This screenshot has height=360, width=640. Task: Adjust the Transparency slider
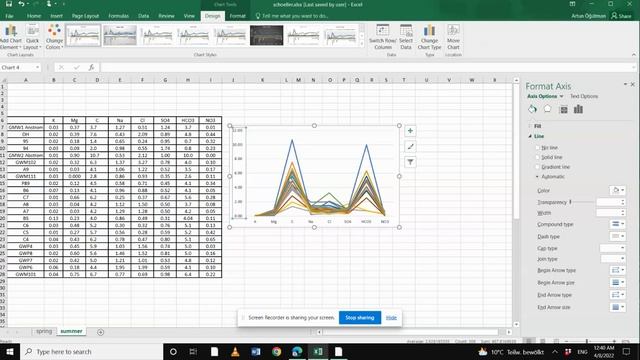pyautogui.click(x=571, y=202)
